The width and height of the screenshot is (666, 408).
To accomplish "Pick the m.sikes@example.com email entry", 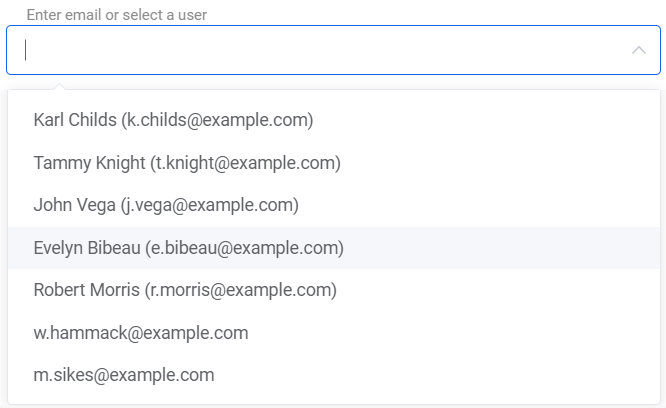I will [x=124, y=375].
